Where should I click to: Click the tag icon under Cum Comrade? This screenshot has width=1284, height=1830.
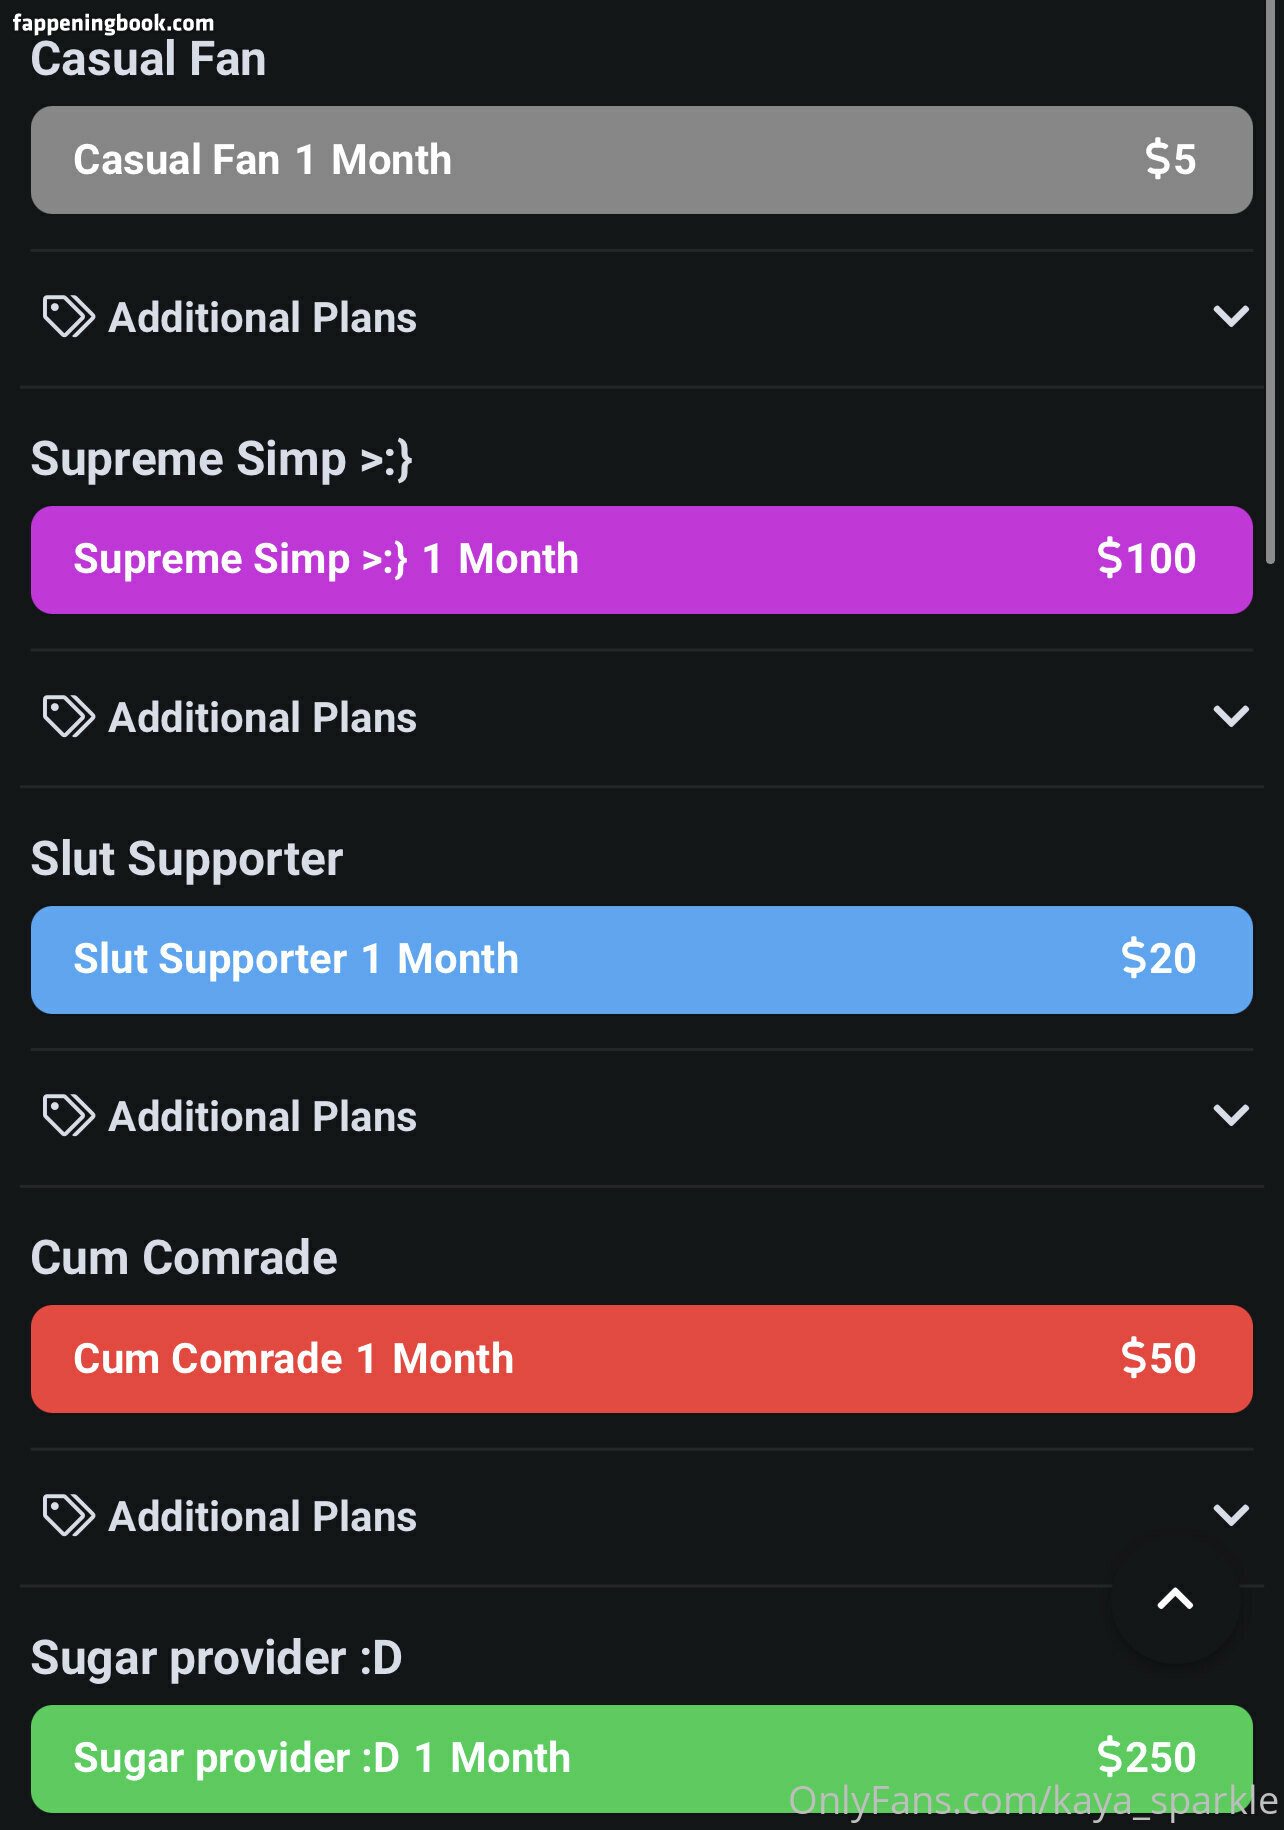point(68,1516)
